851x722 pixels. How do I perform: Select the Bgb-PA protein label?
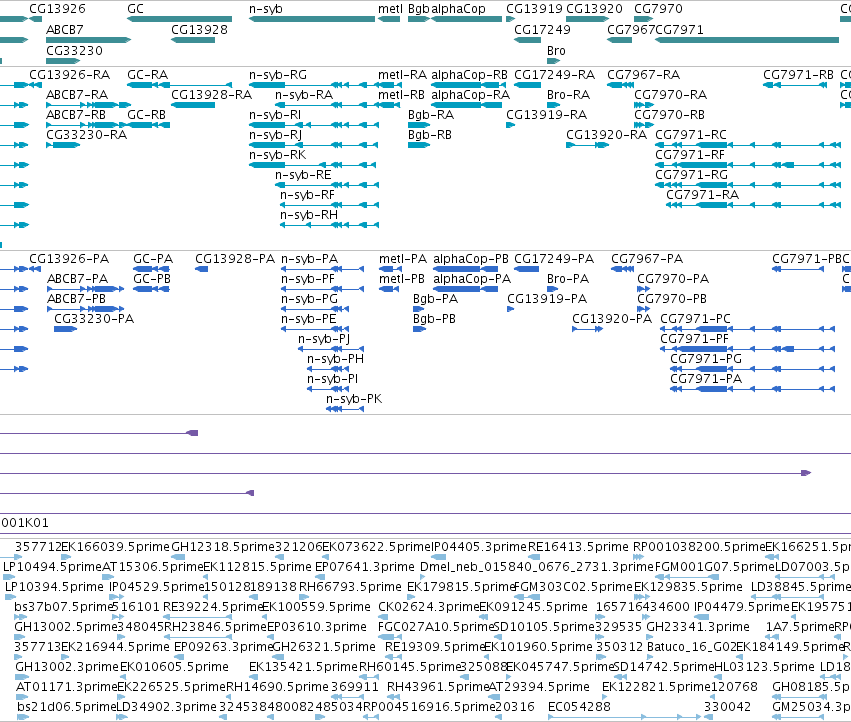click(435, 299)
